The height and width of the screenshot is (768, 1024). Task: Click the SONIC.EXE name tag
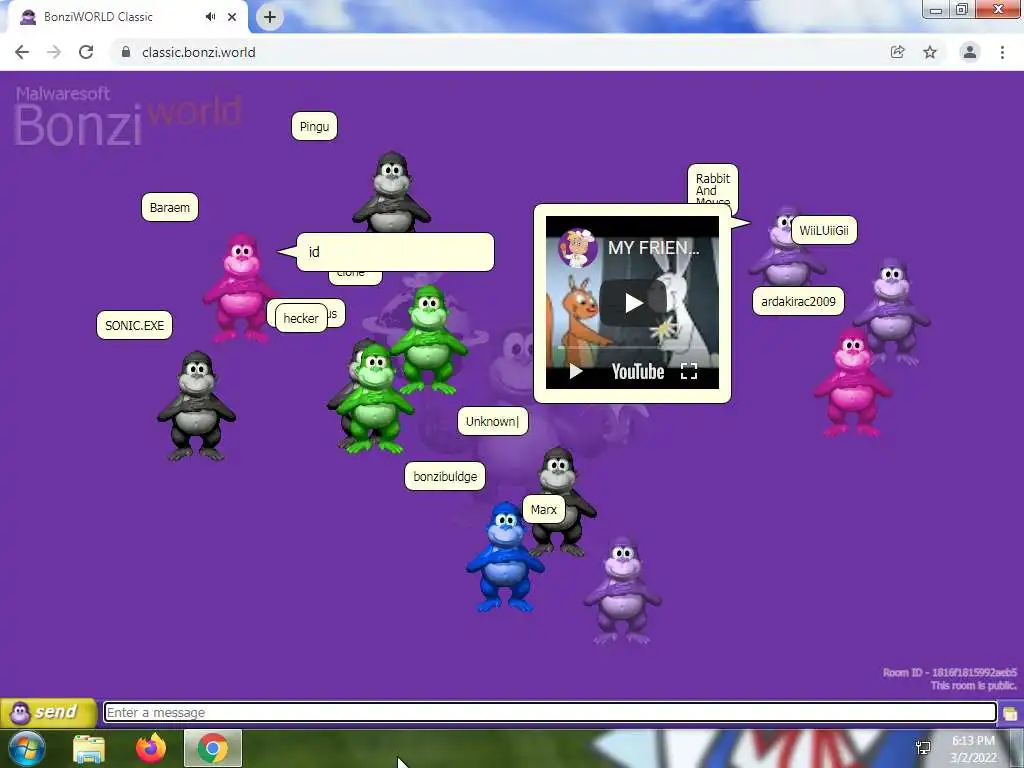[x=135, y=325]
